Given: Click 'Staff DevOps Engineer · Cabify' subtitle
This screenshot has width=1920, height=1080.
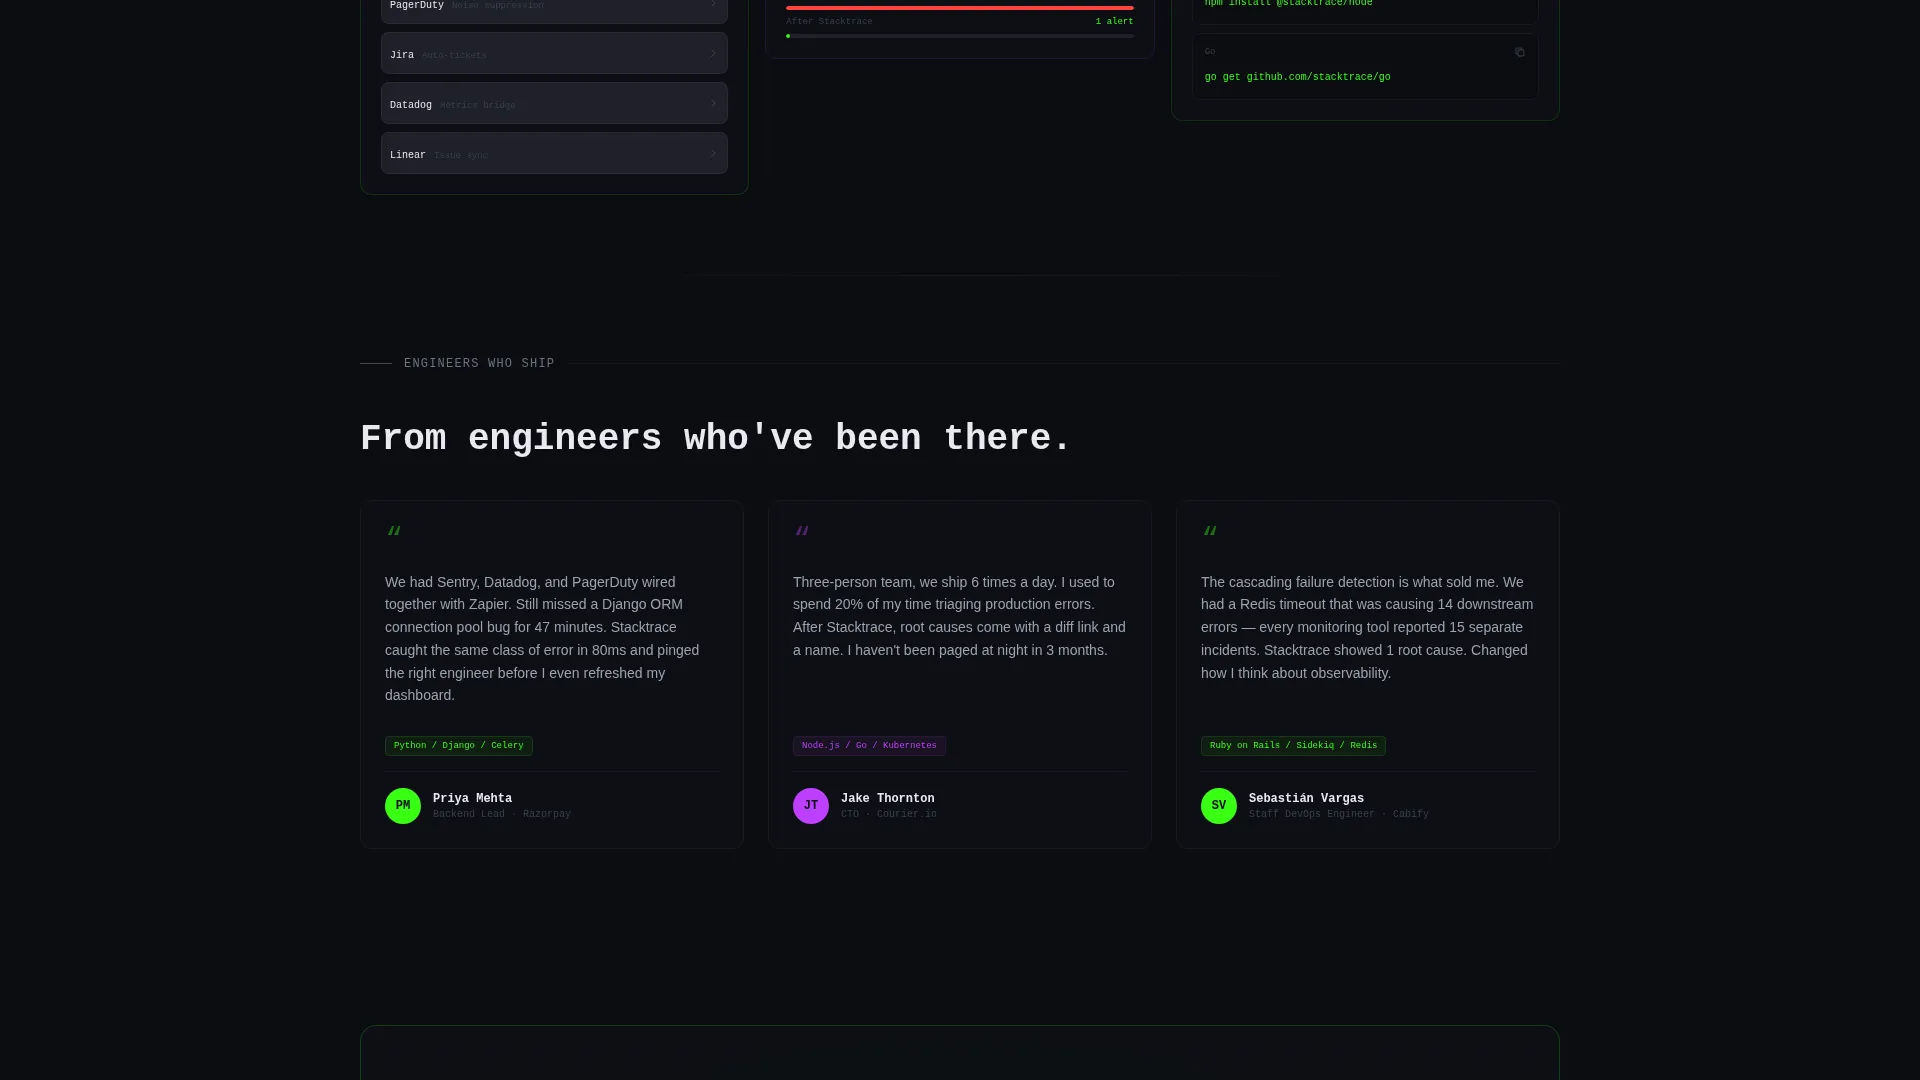Looking at the screenshot, I should 1338,815.
